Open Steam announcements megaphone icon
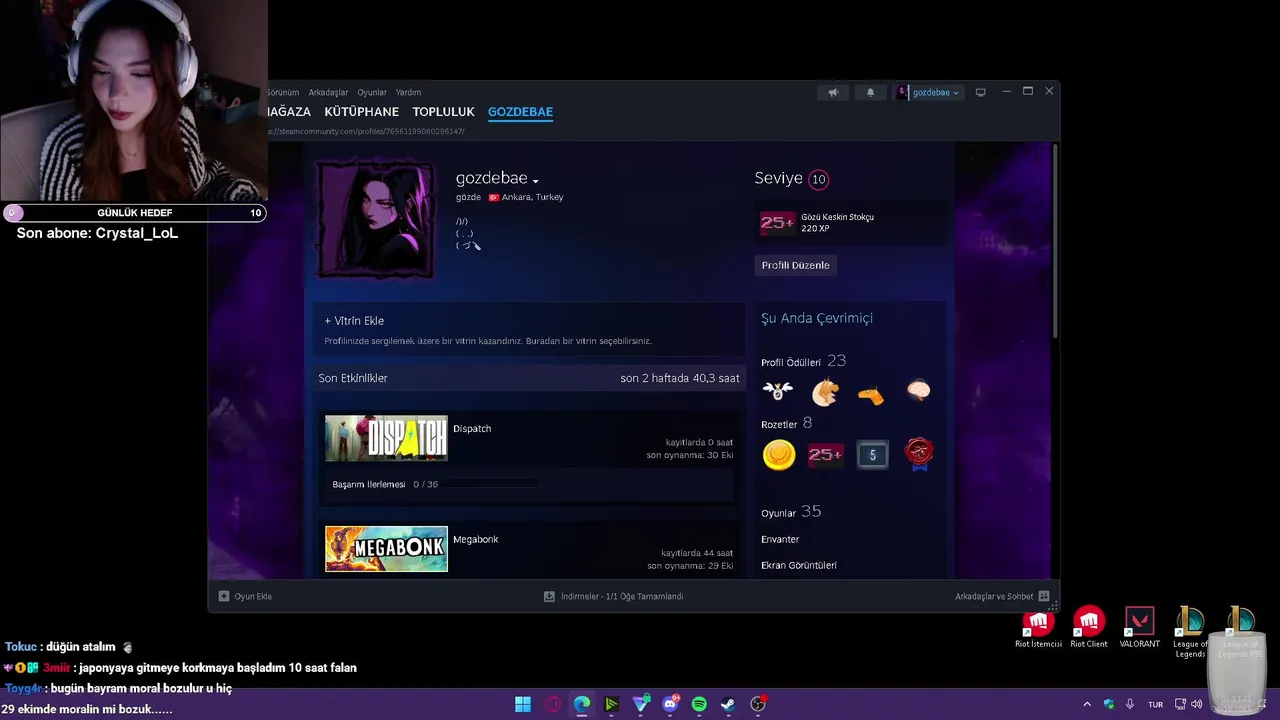Screen dimensions: 1280x720 pyautogui.click(x=833, y=92)
